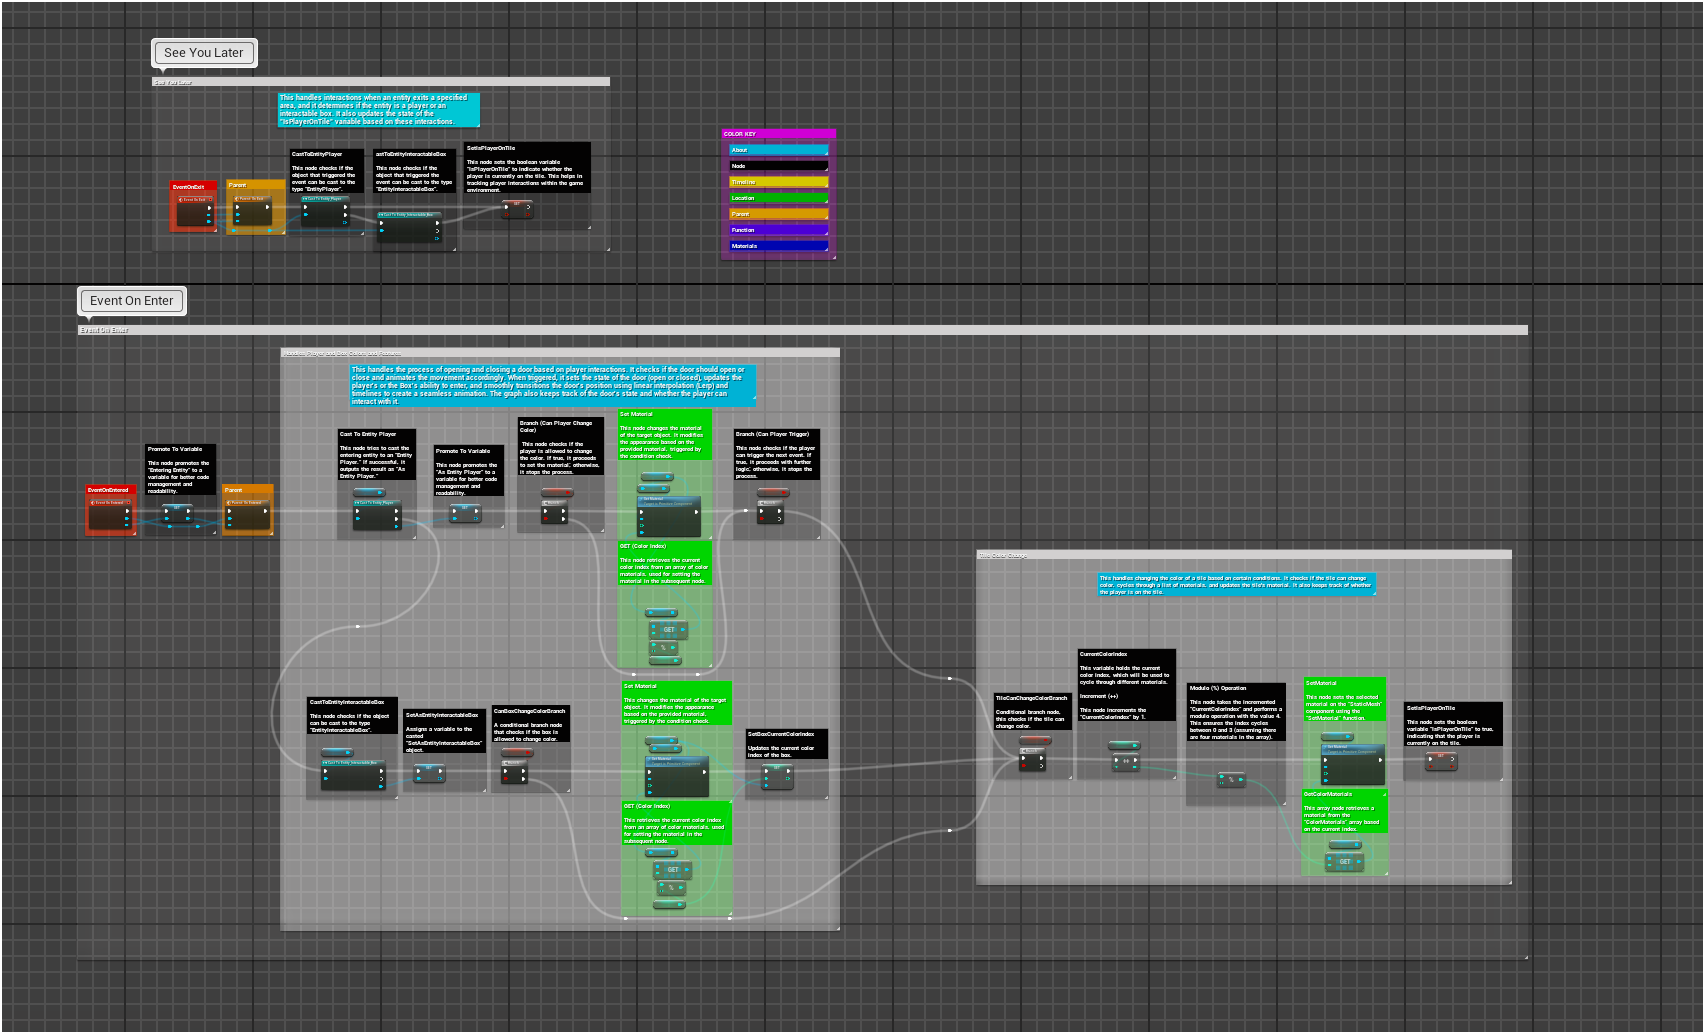Select the Increment (++) node under CurrentColorIndex
Viewport: 1705px width, 1034px height.
1125,762
